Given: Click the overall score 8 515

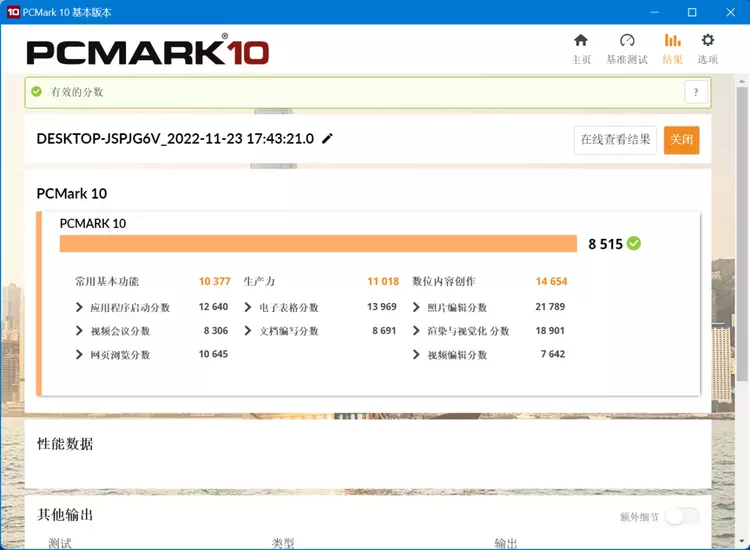Looking at the screenshot, I should [605, 244].
